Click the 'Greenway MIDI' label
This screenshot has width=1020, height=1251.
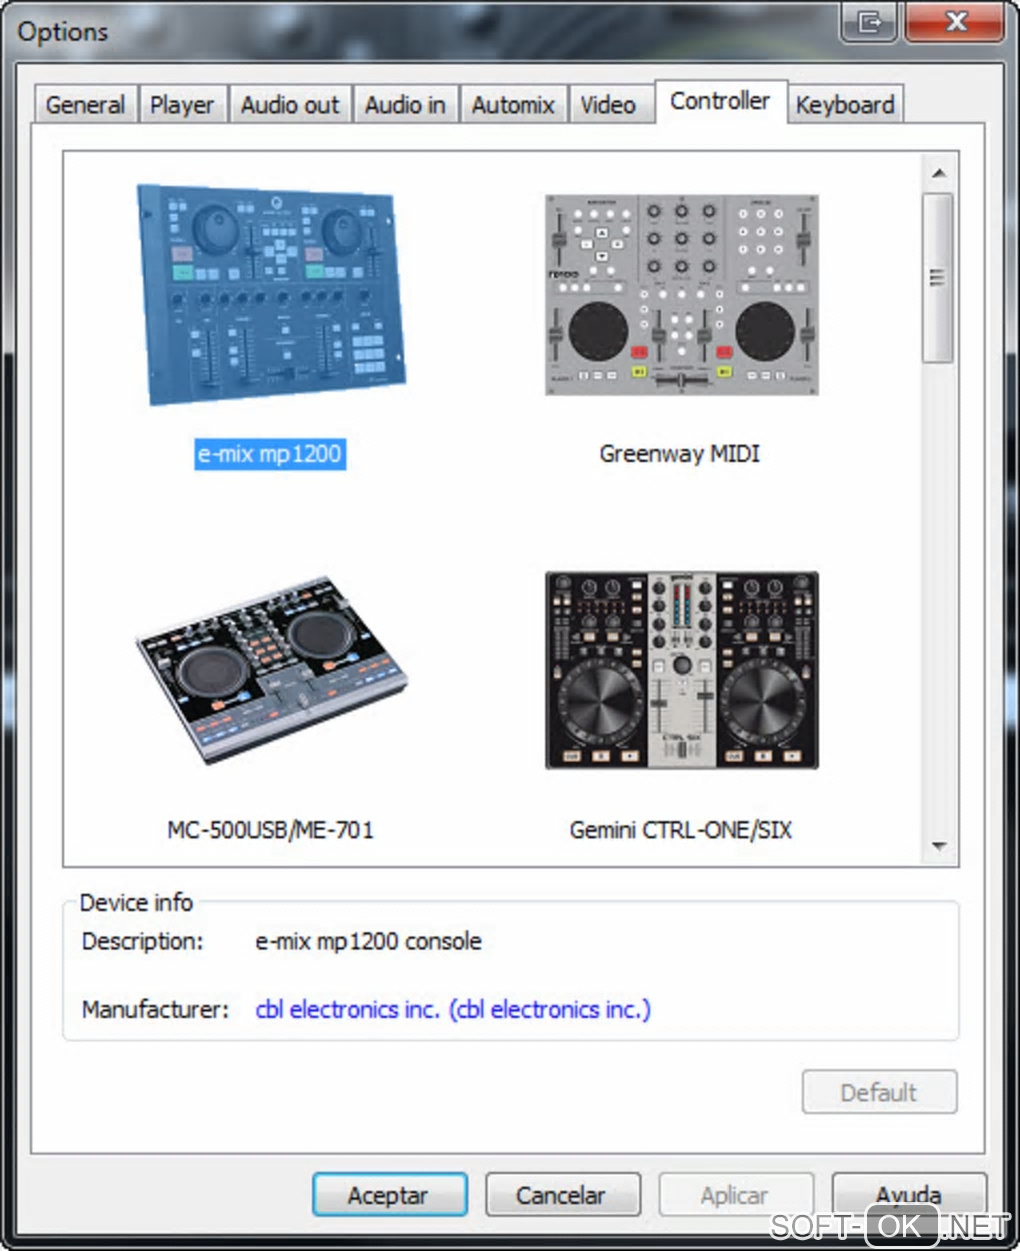point(680,454)
